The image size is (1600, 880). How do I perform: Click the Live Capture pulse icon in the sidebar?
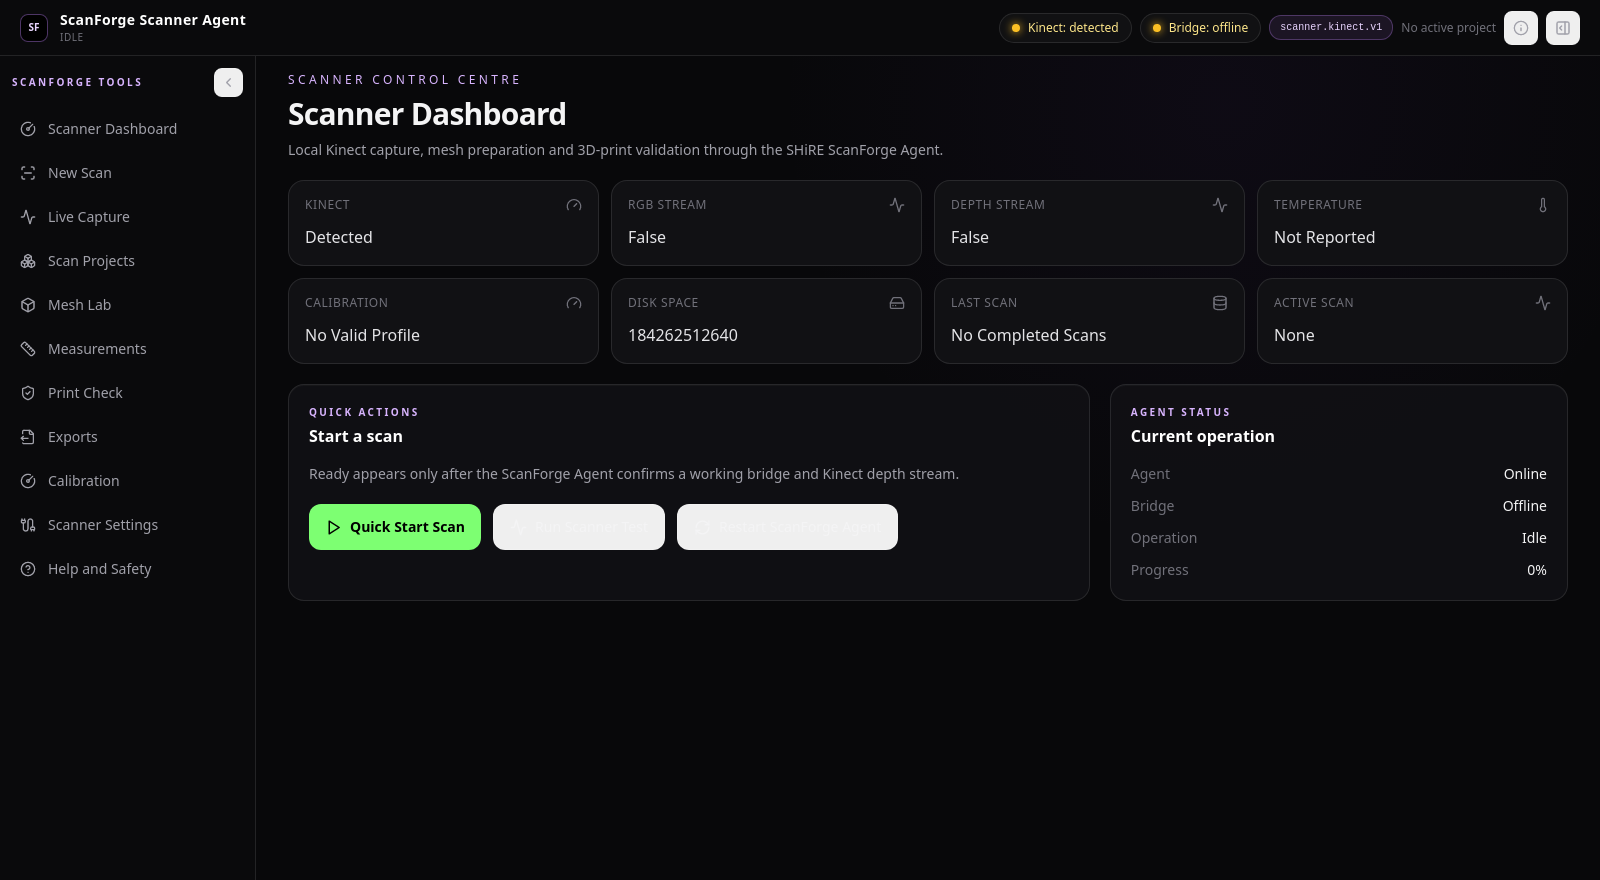[28, 217]
